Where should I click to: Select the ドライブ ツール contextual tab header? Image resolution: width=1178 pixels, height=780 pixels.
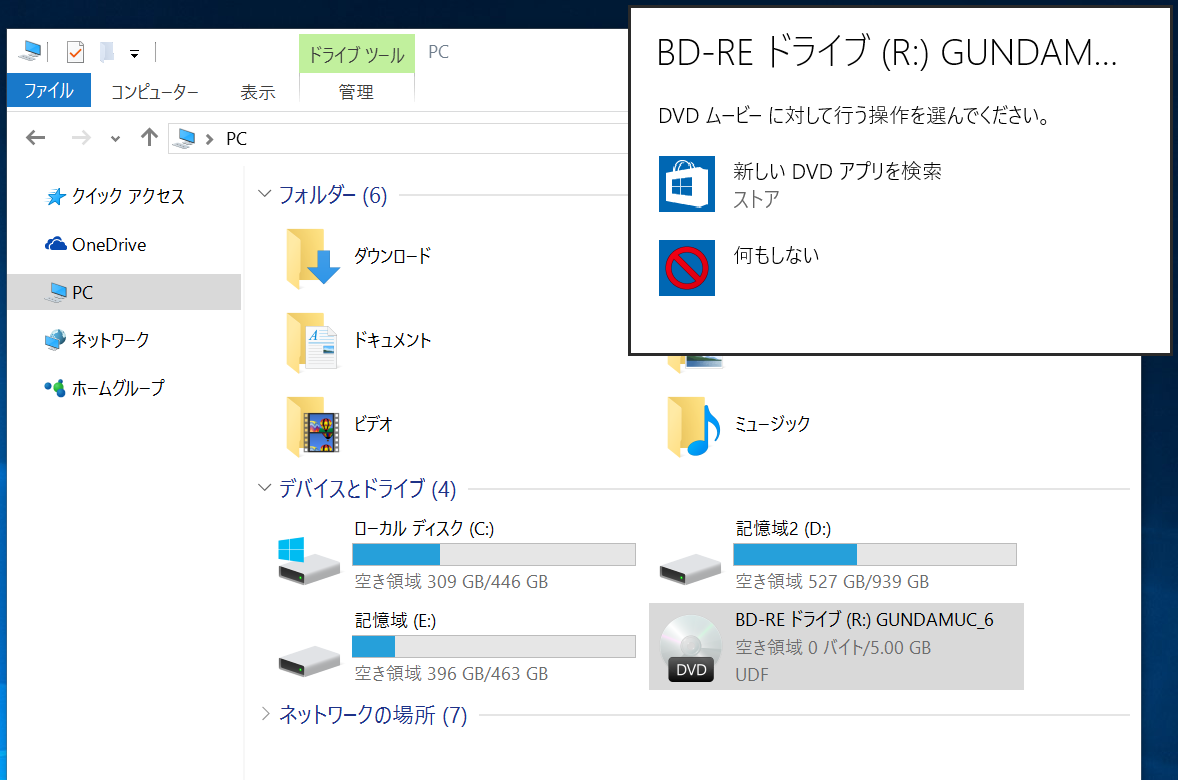point(356,54)
